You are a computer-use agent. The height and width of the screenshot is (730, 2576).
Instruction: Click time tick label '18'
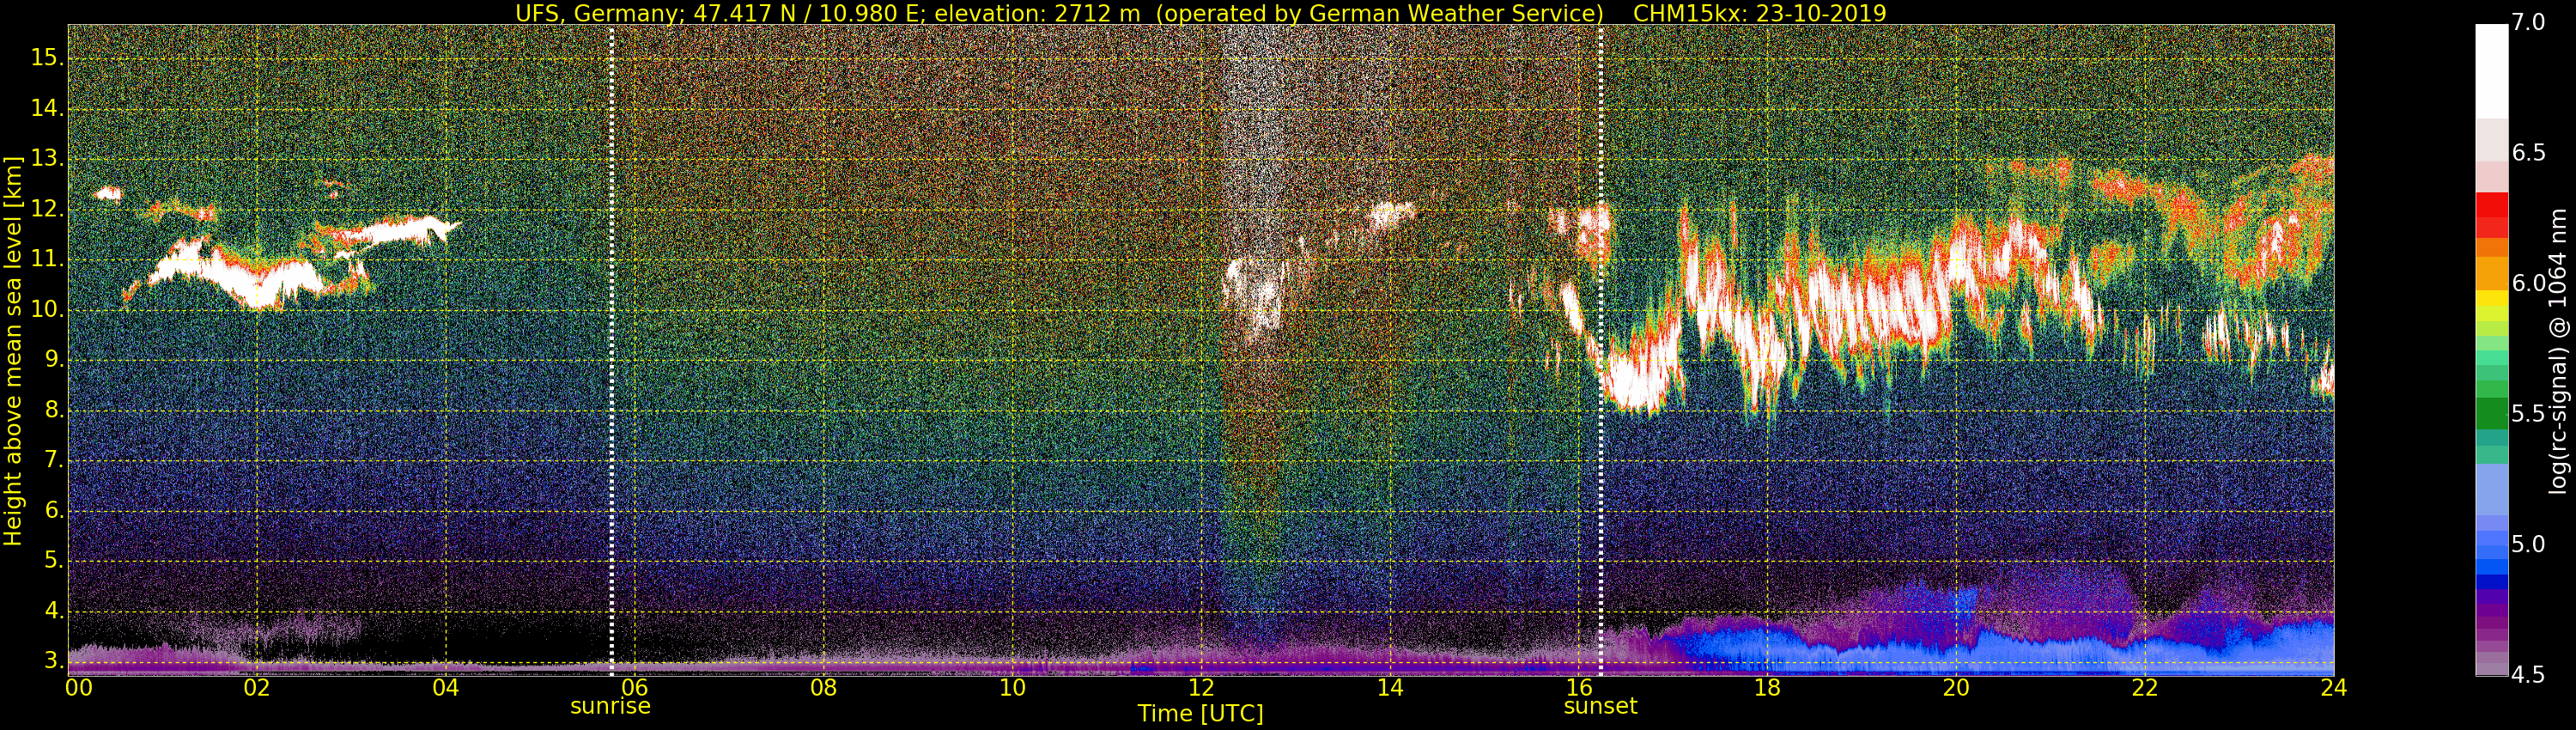1767,687
